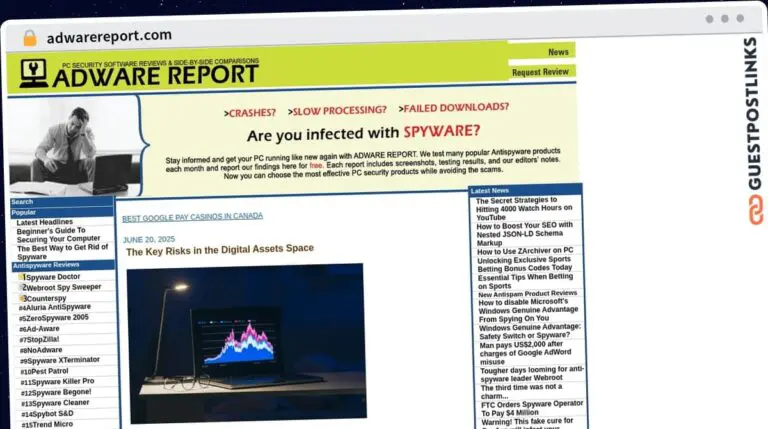This screenshot has width=768, height=429.
Task: Click the >CRASHES? banner text
Action: (250, 113)
